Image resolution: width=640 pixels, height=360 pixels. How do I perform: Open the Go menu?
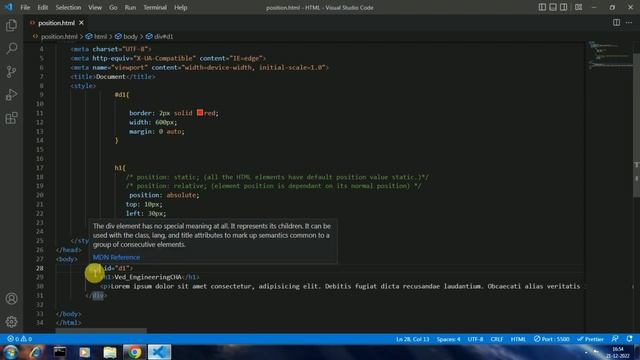113,7
